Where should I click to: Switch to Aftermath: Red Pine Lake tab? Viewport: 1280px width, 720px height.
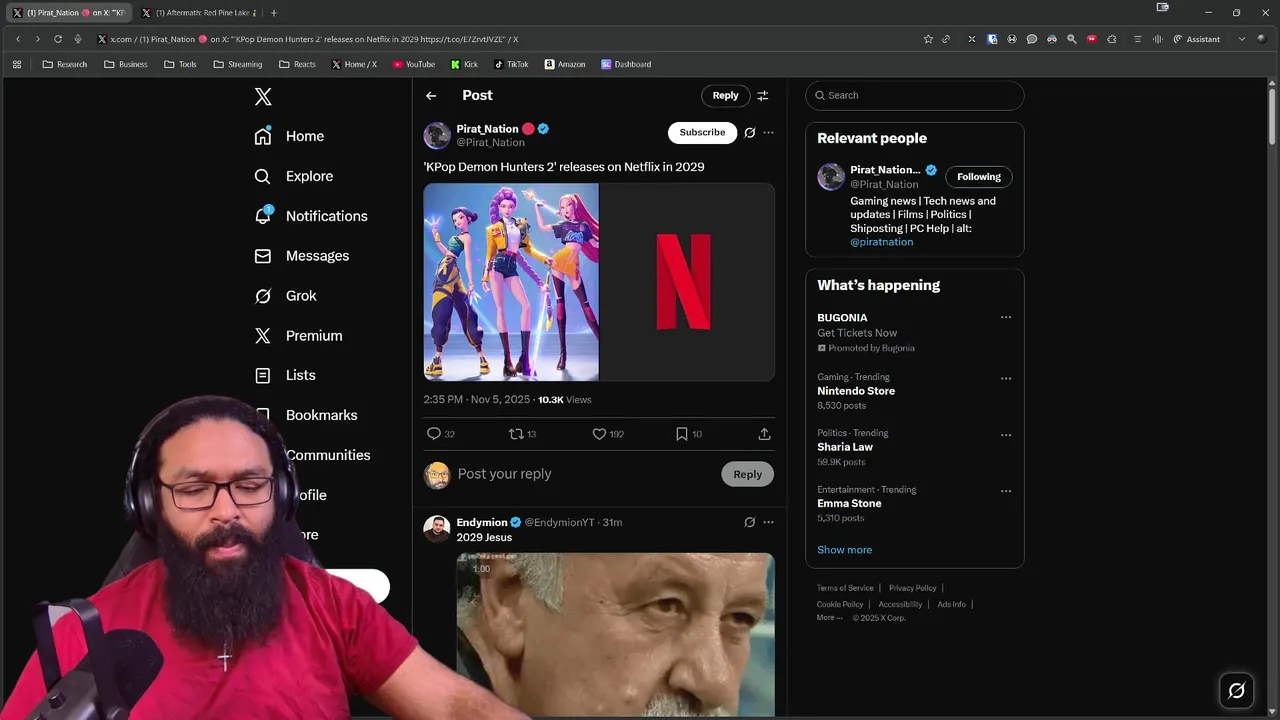(x=200, y=13)
